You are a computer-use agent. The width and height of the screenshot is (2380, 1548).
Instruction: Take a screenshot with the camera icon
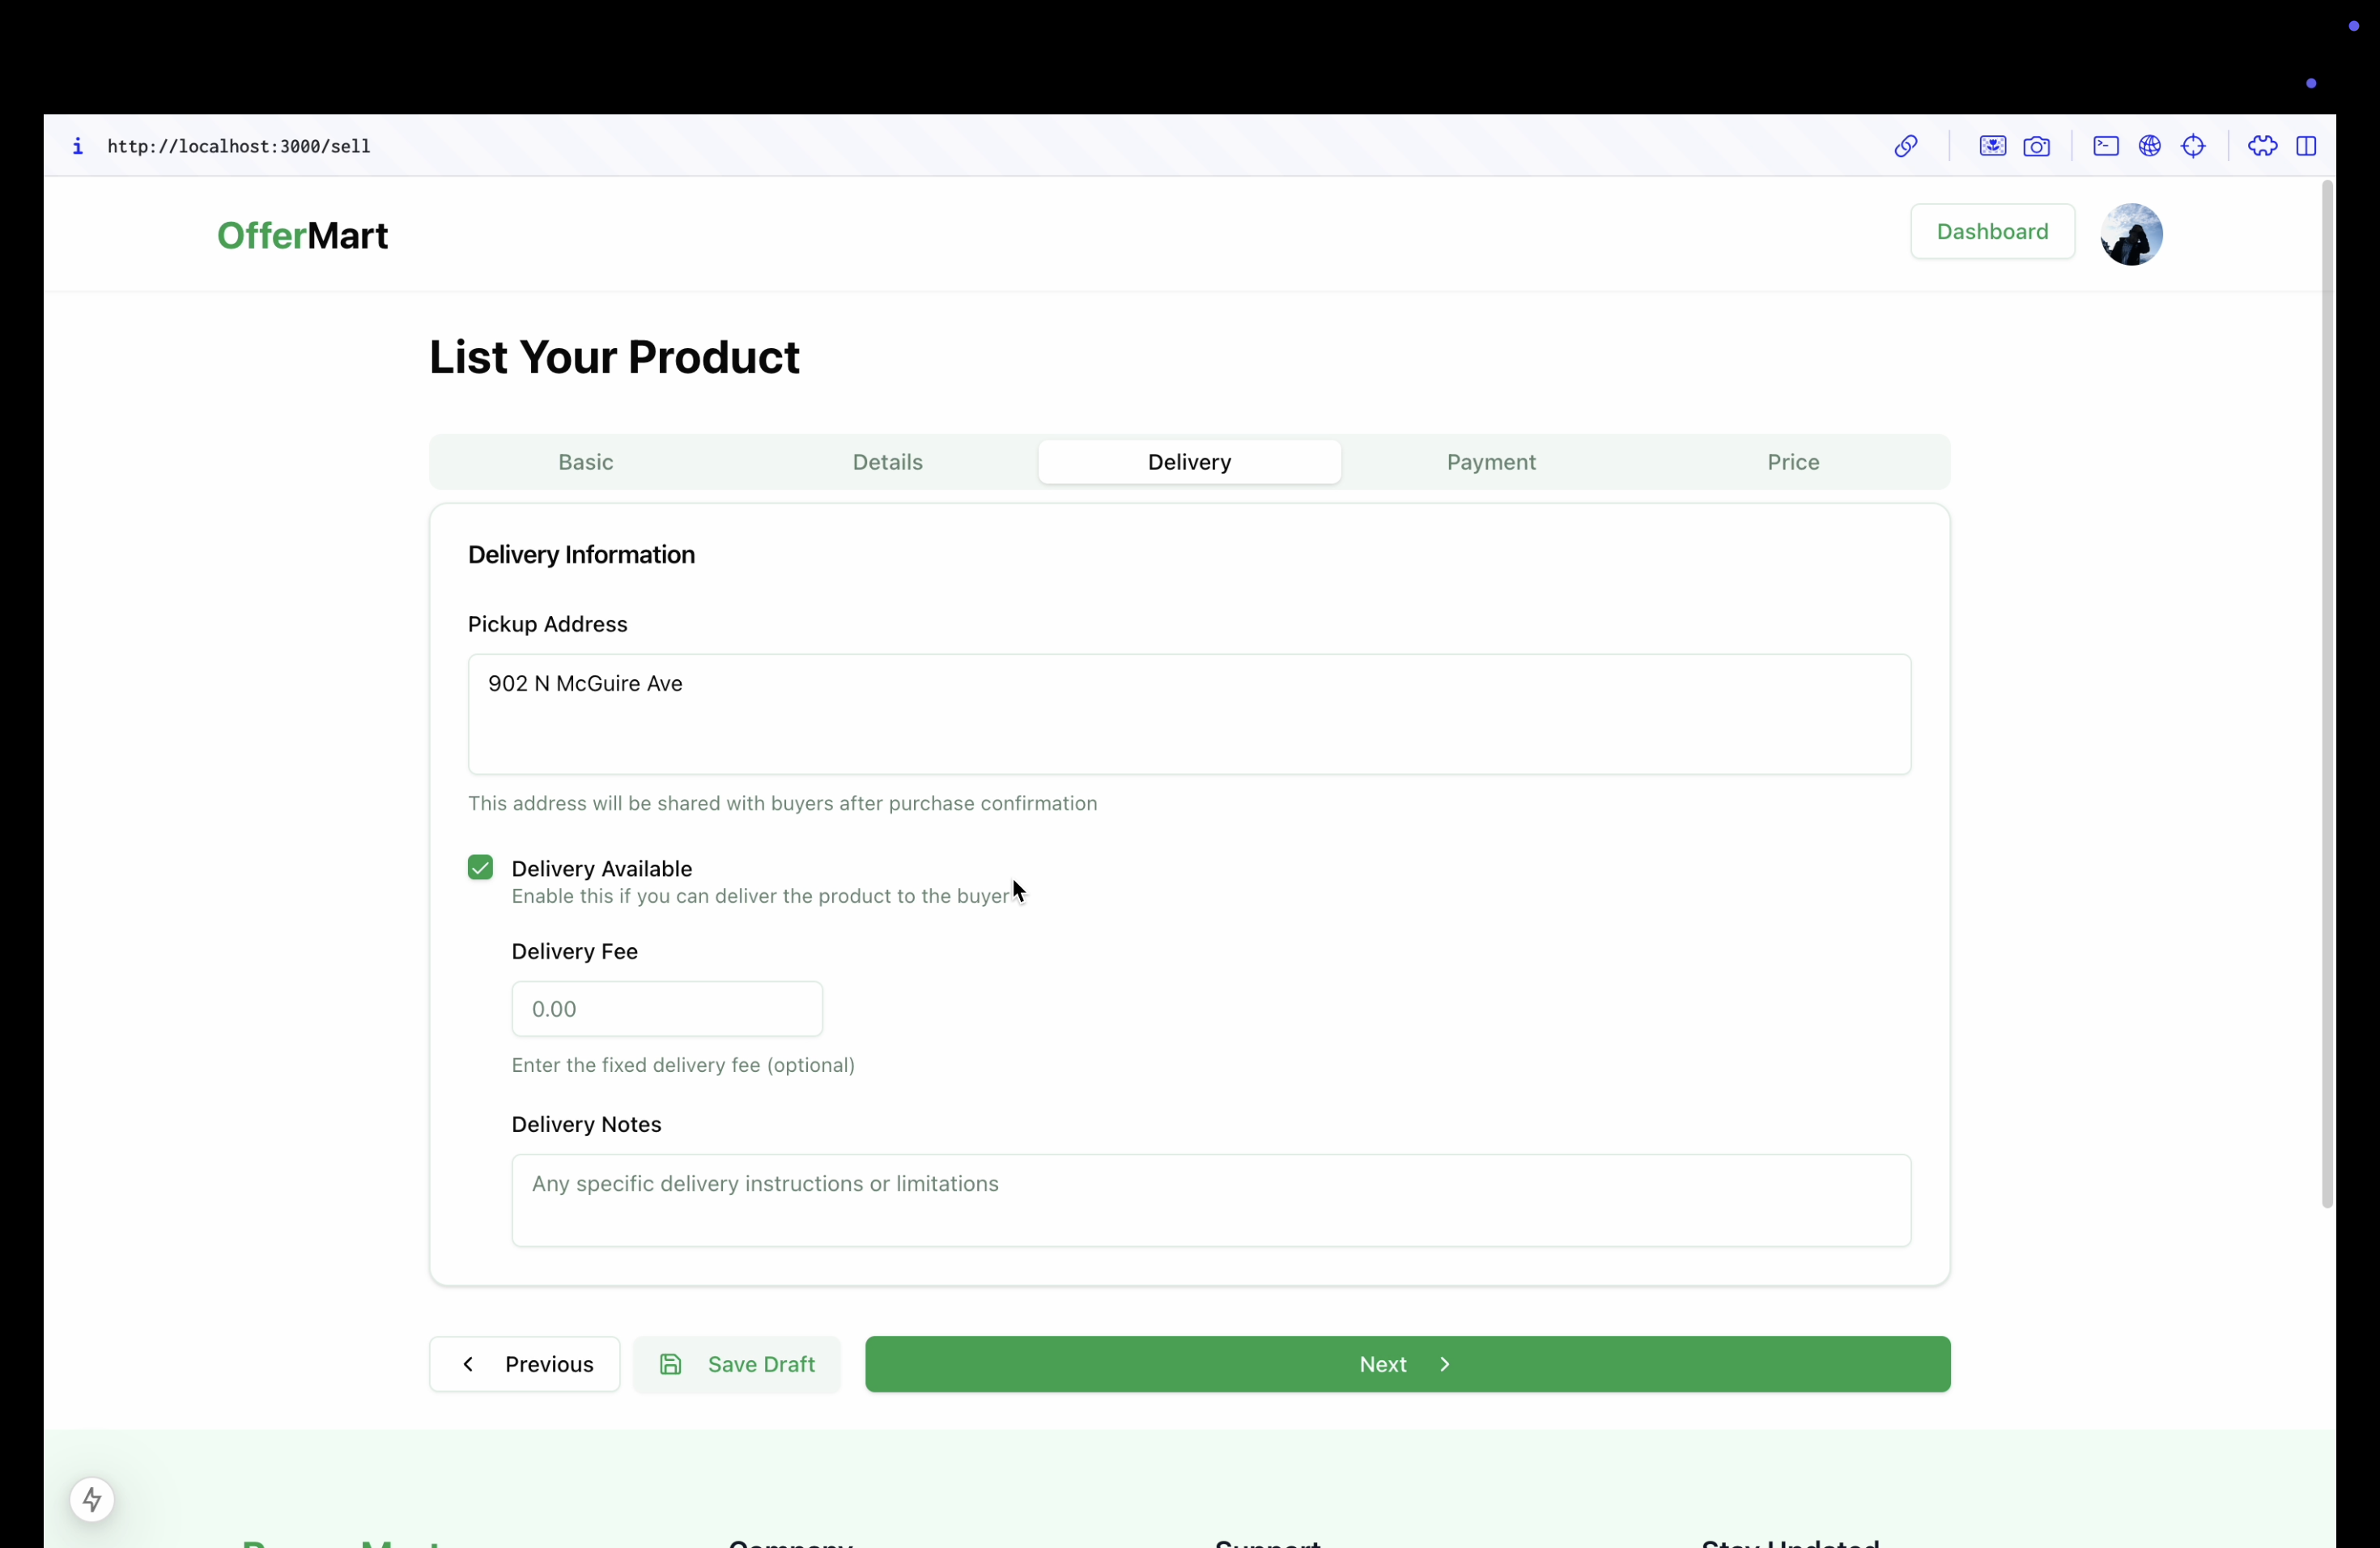[2036, 147]
